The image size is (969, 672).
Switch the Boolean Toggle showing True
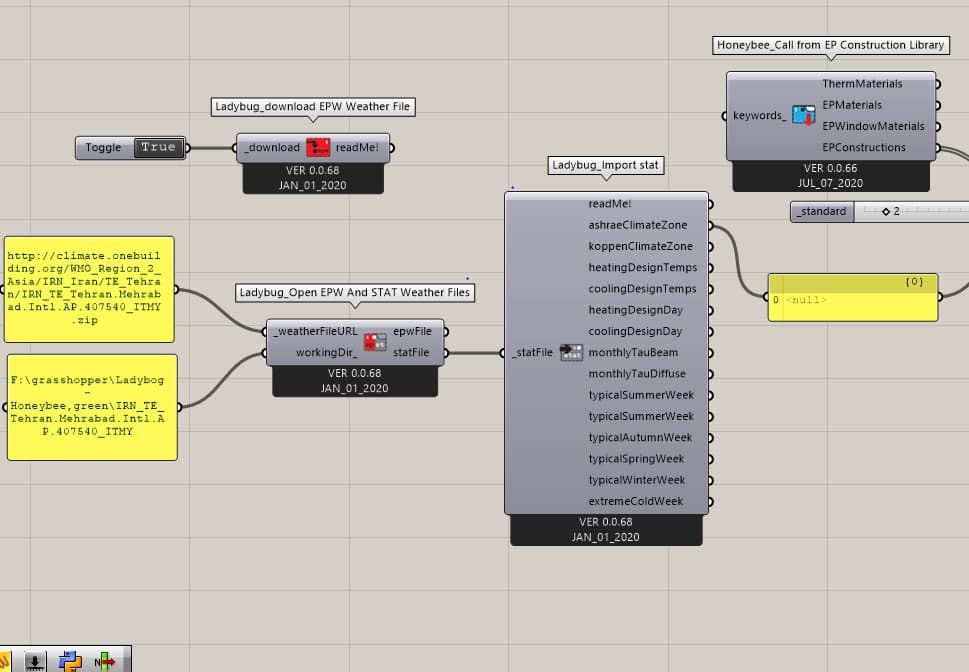(x=159, y=148)
